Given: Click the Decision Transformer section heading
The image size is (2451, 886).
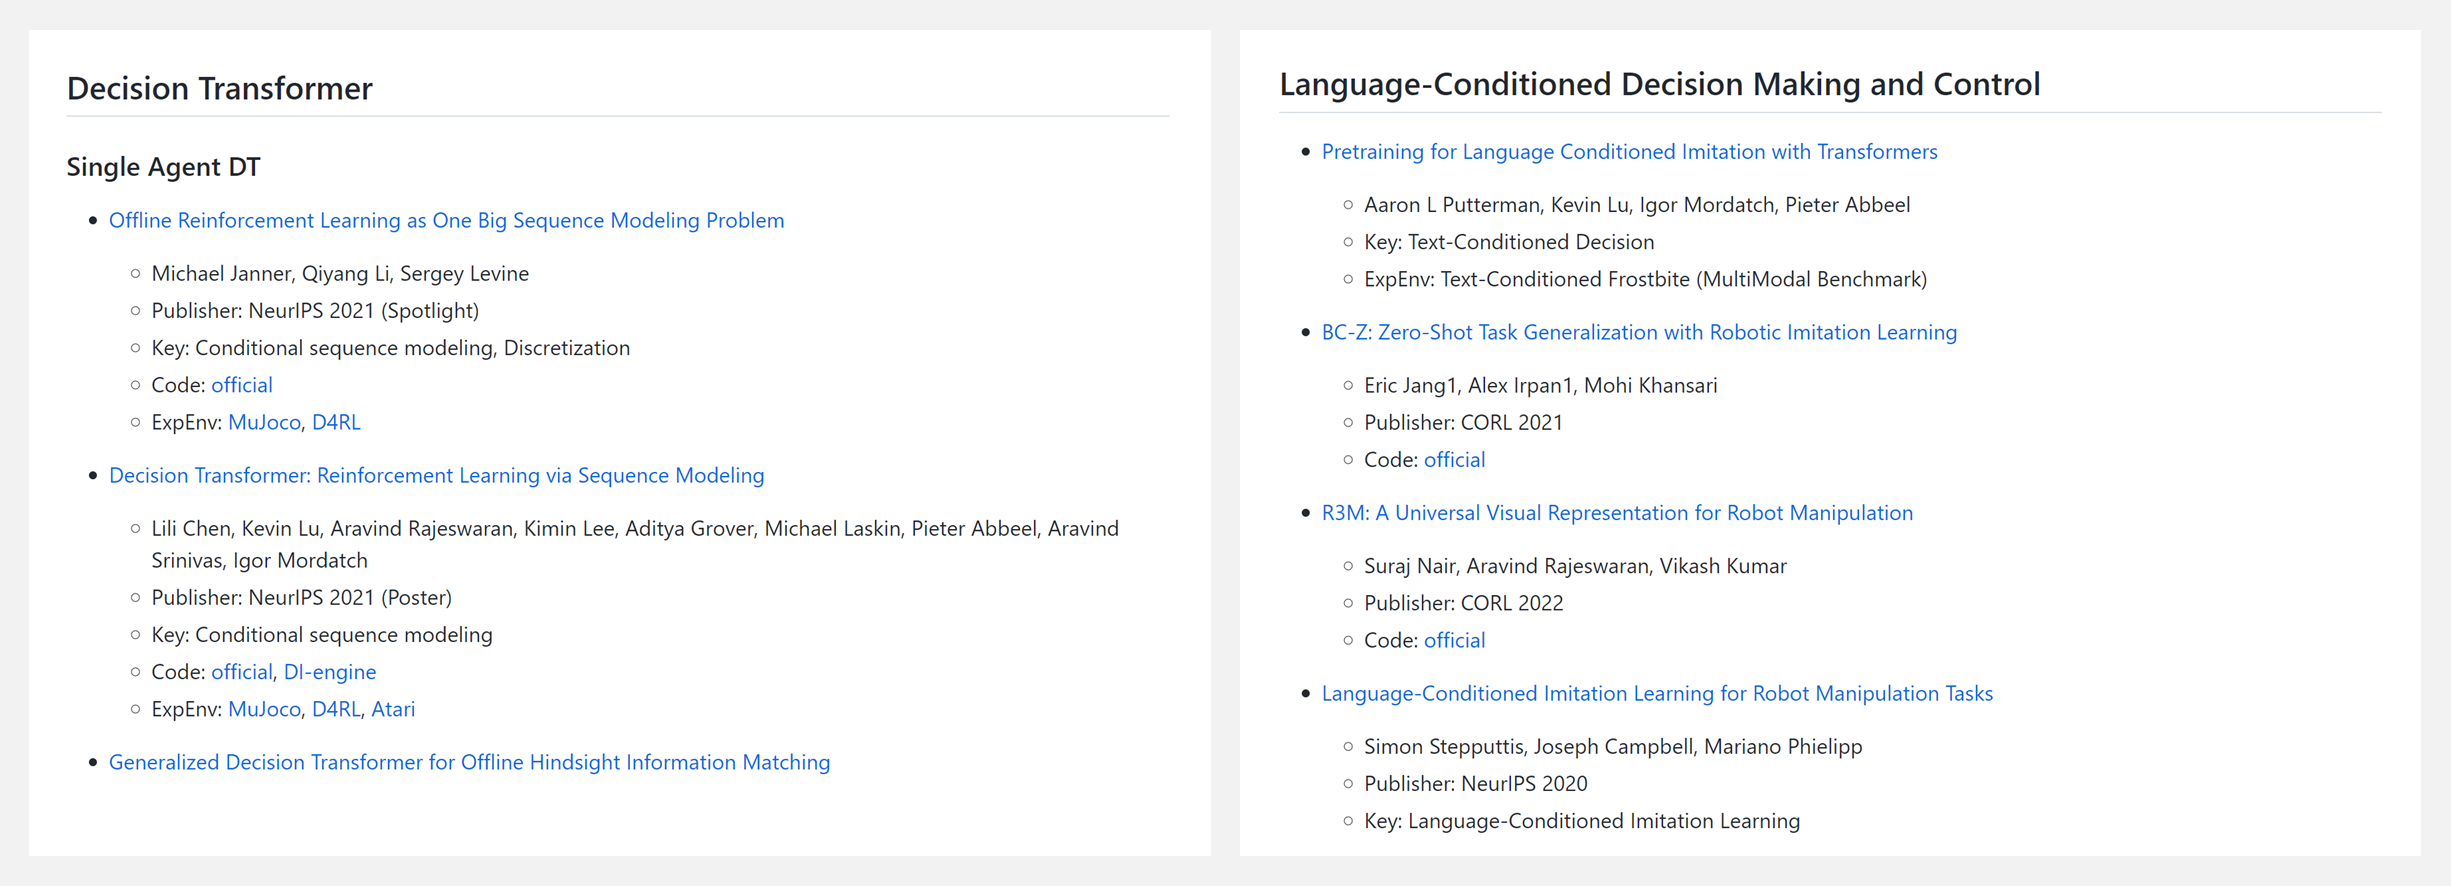Looking at the screenshot, I should click(220, 88).
